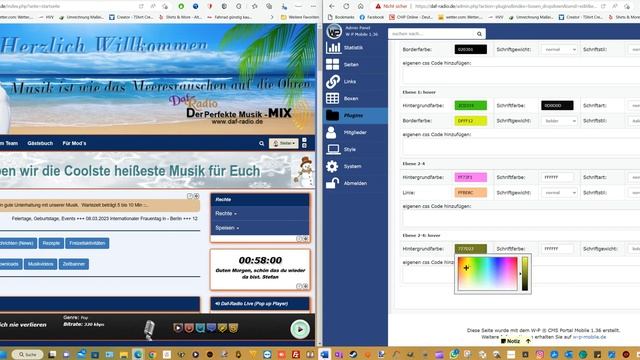Click the green Hintergrundfarbe swatch in Ebene 1 hover
Viewport: 640px width, 360px height.
pos(471,105)
